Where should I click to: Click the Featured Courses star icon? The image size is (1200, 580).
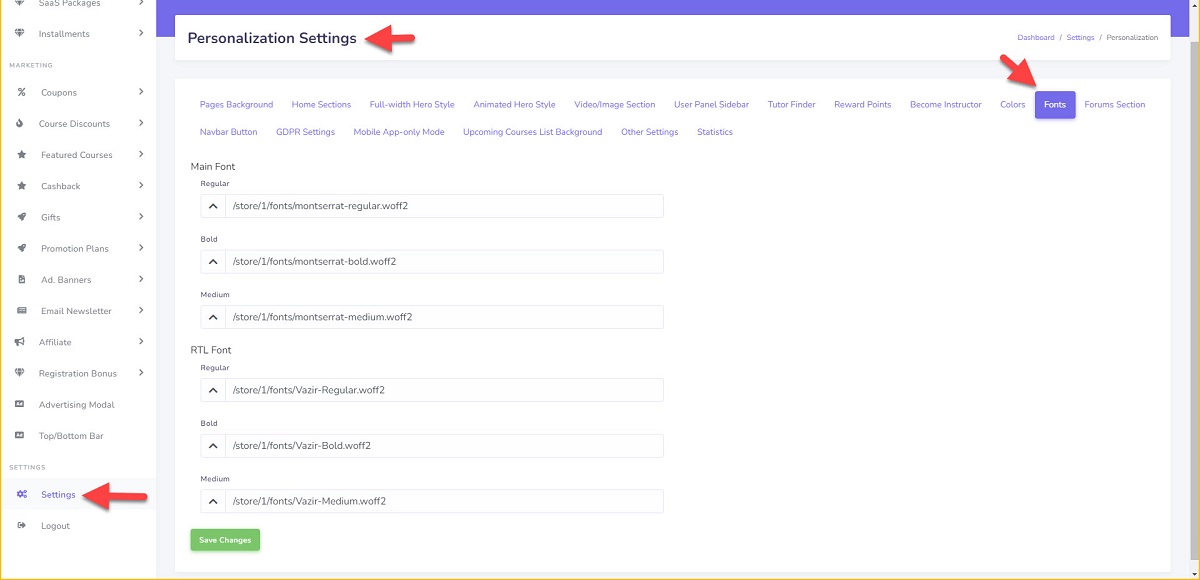click(21, 155)
